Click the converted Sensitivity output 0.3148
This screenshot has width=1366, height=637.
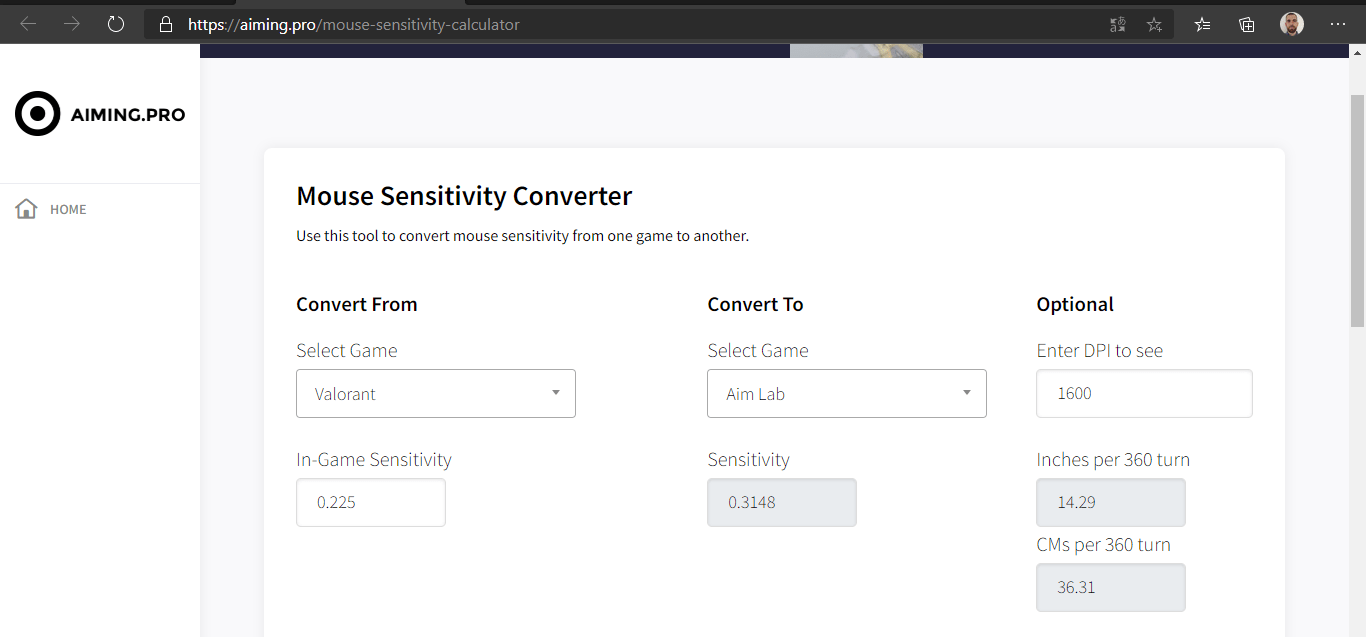click(782, 502)
